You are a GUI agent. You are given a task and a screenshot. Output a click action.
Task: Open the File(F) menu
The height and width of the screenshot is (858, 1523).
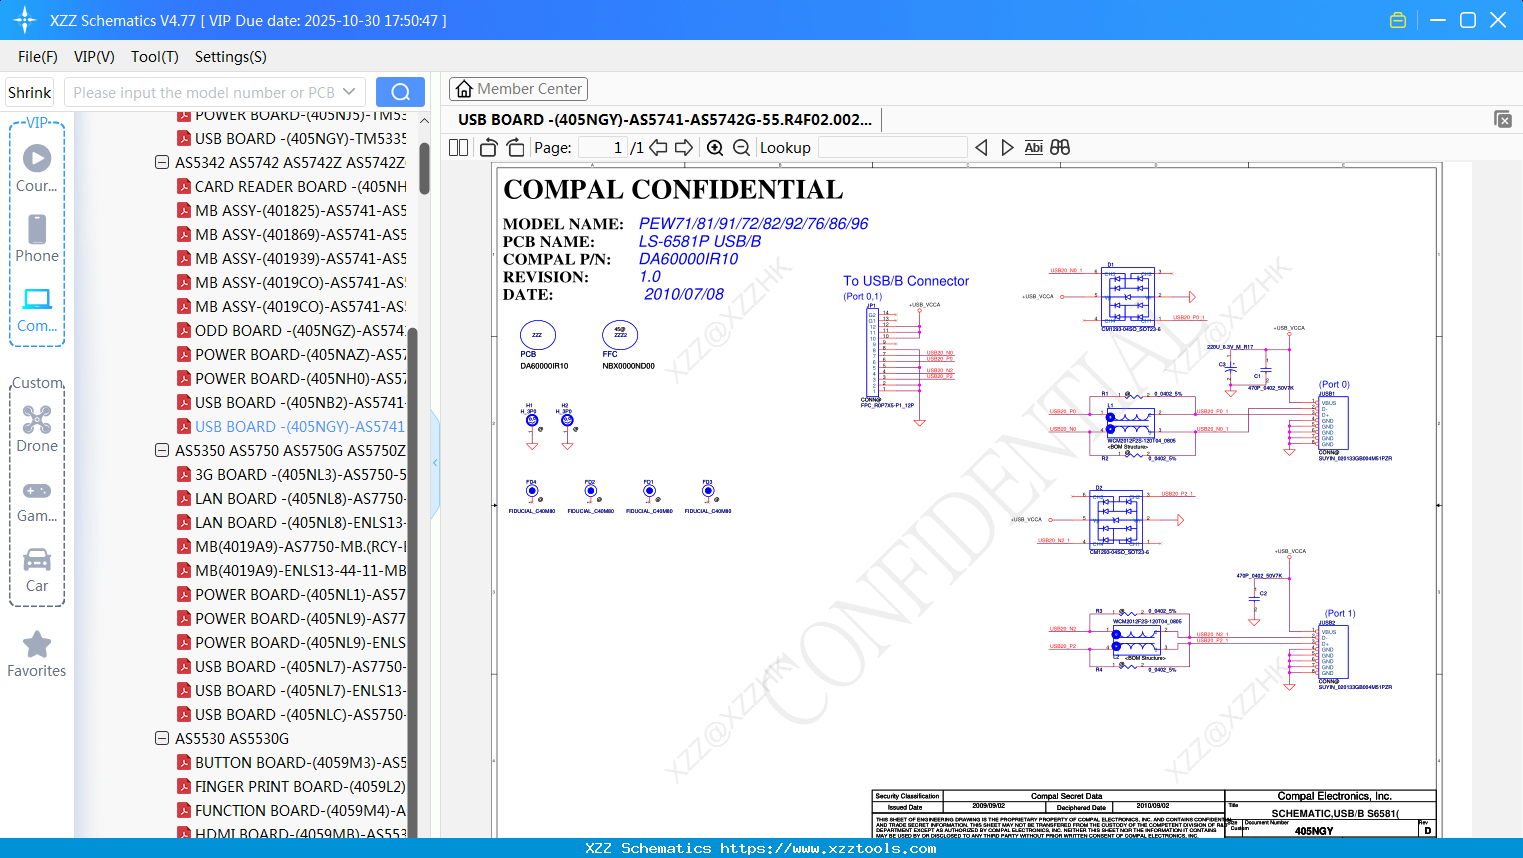tap(38, 57)
